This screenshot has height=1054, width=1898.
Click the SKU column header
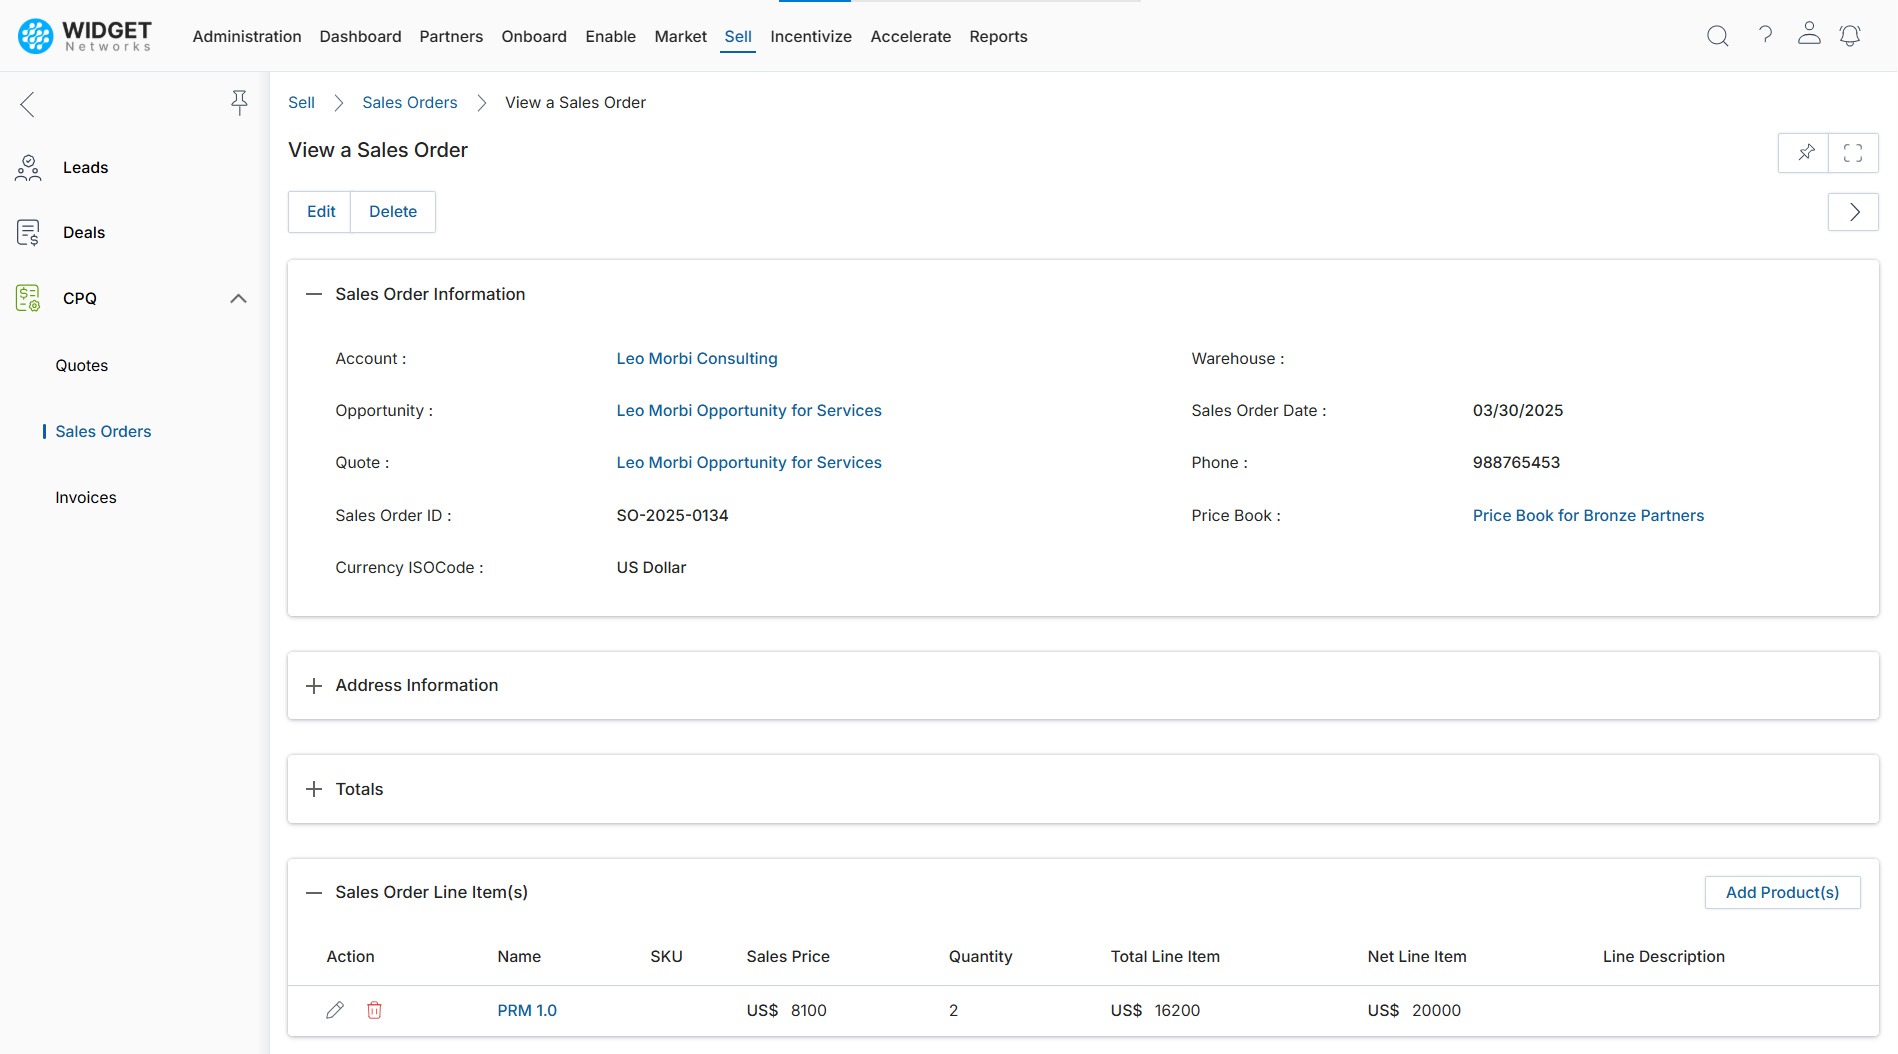point(666,956)
